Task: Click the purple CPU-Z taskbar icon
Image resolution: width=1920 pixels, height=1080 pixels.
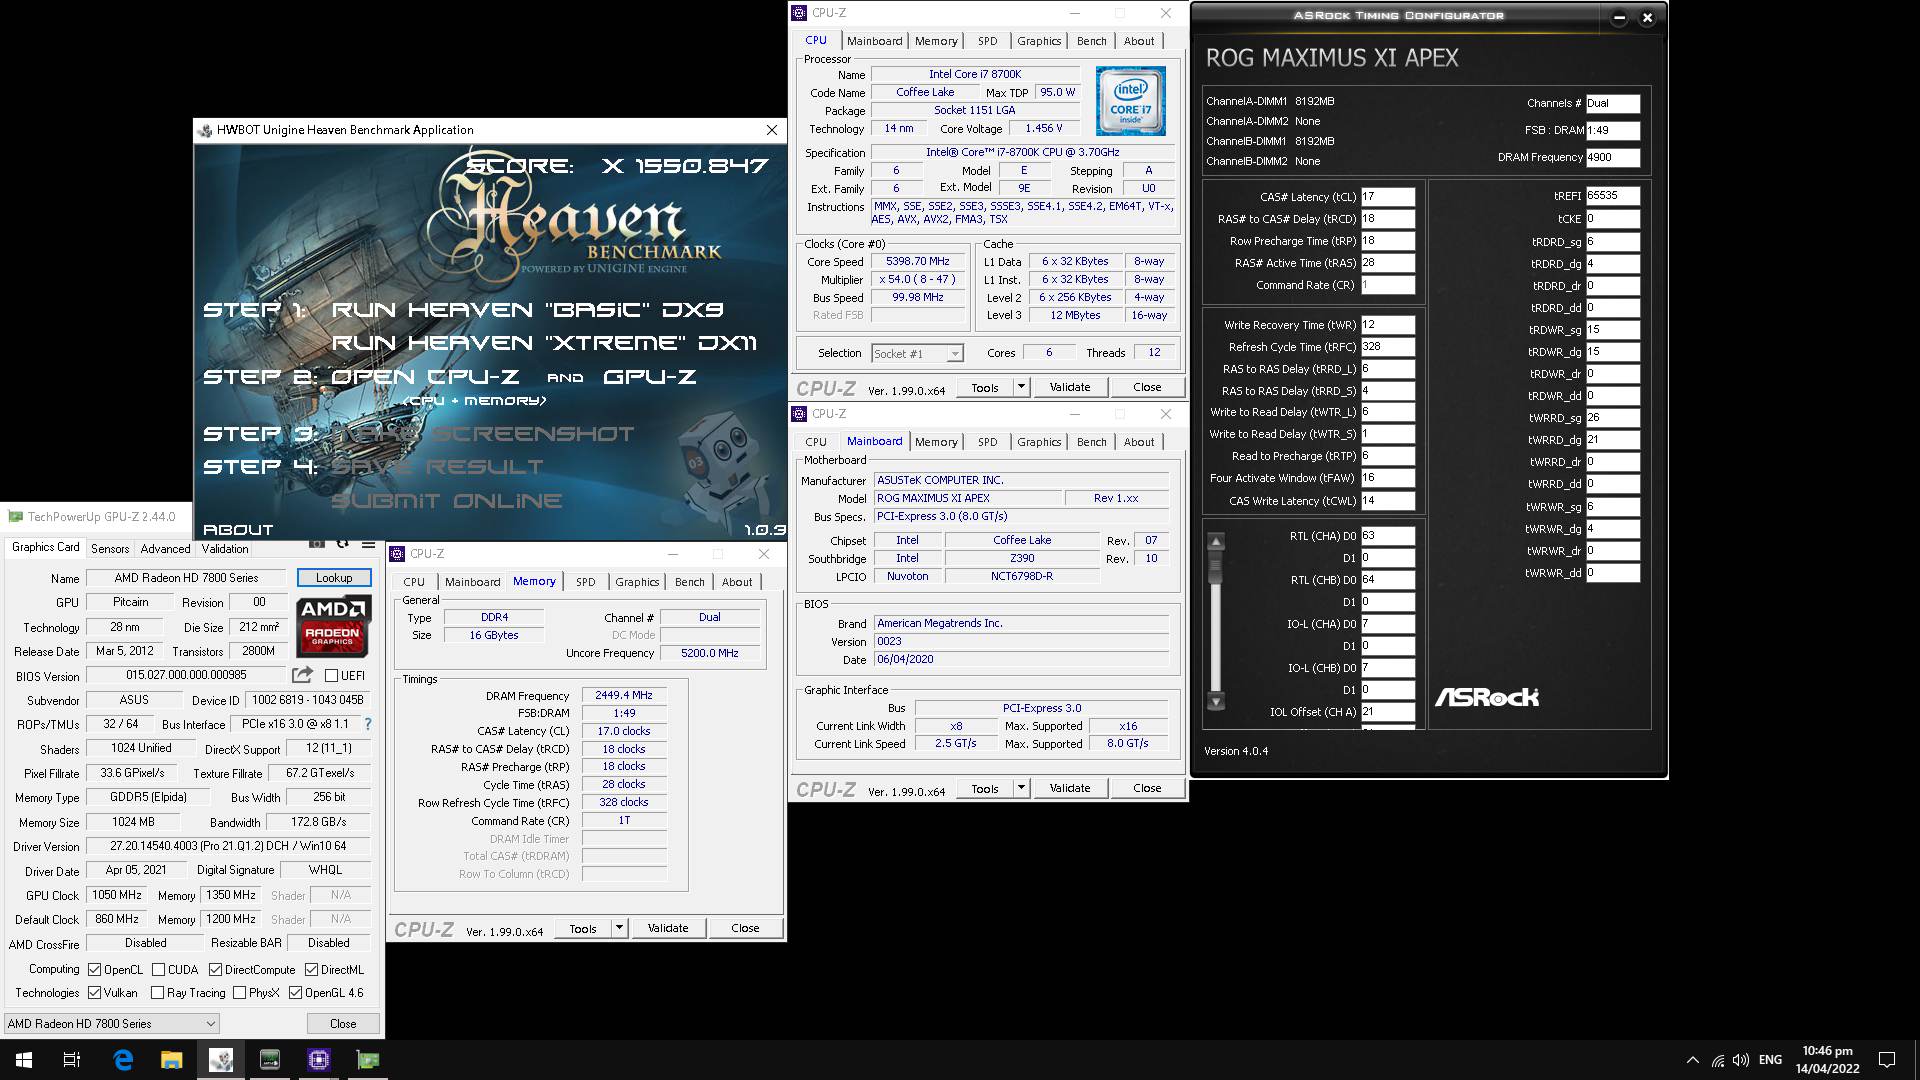Action: click(x=319, y=1060)
